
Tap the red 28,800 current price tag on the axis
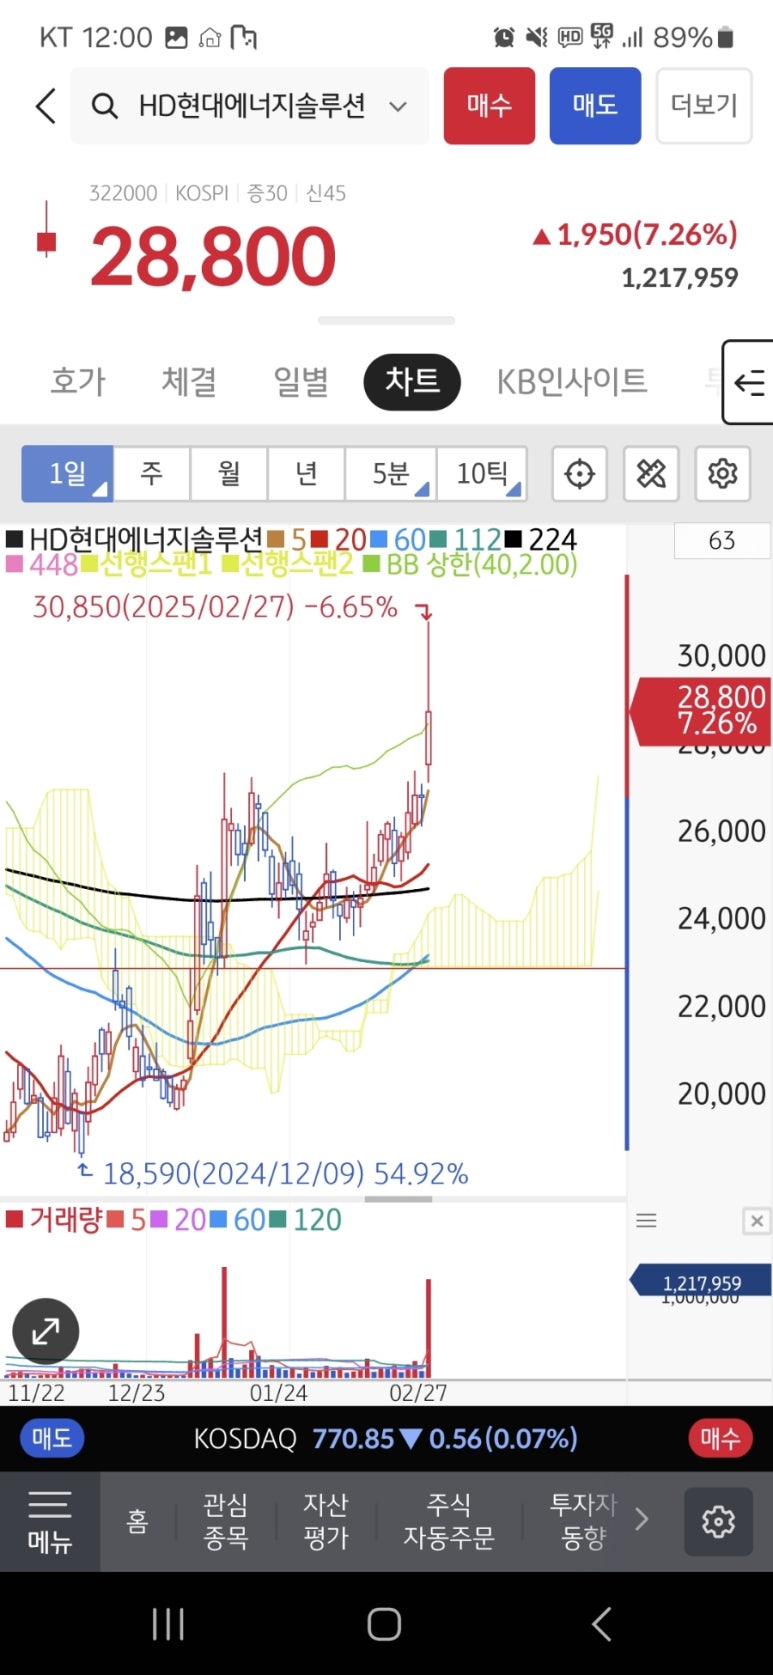pyautogui.click(x=700, y=710)
